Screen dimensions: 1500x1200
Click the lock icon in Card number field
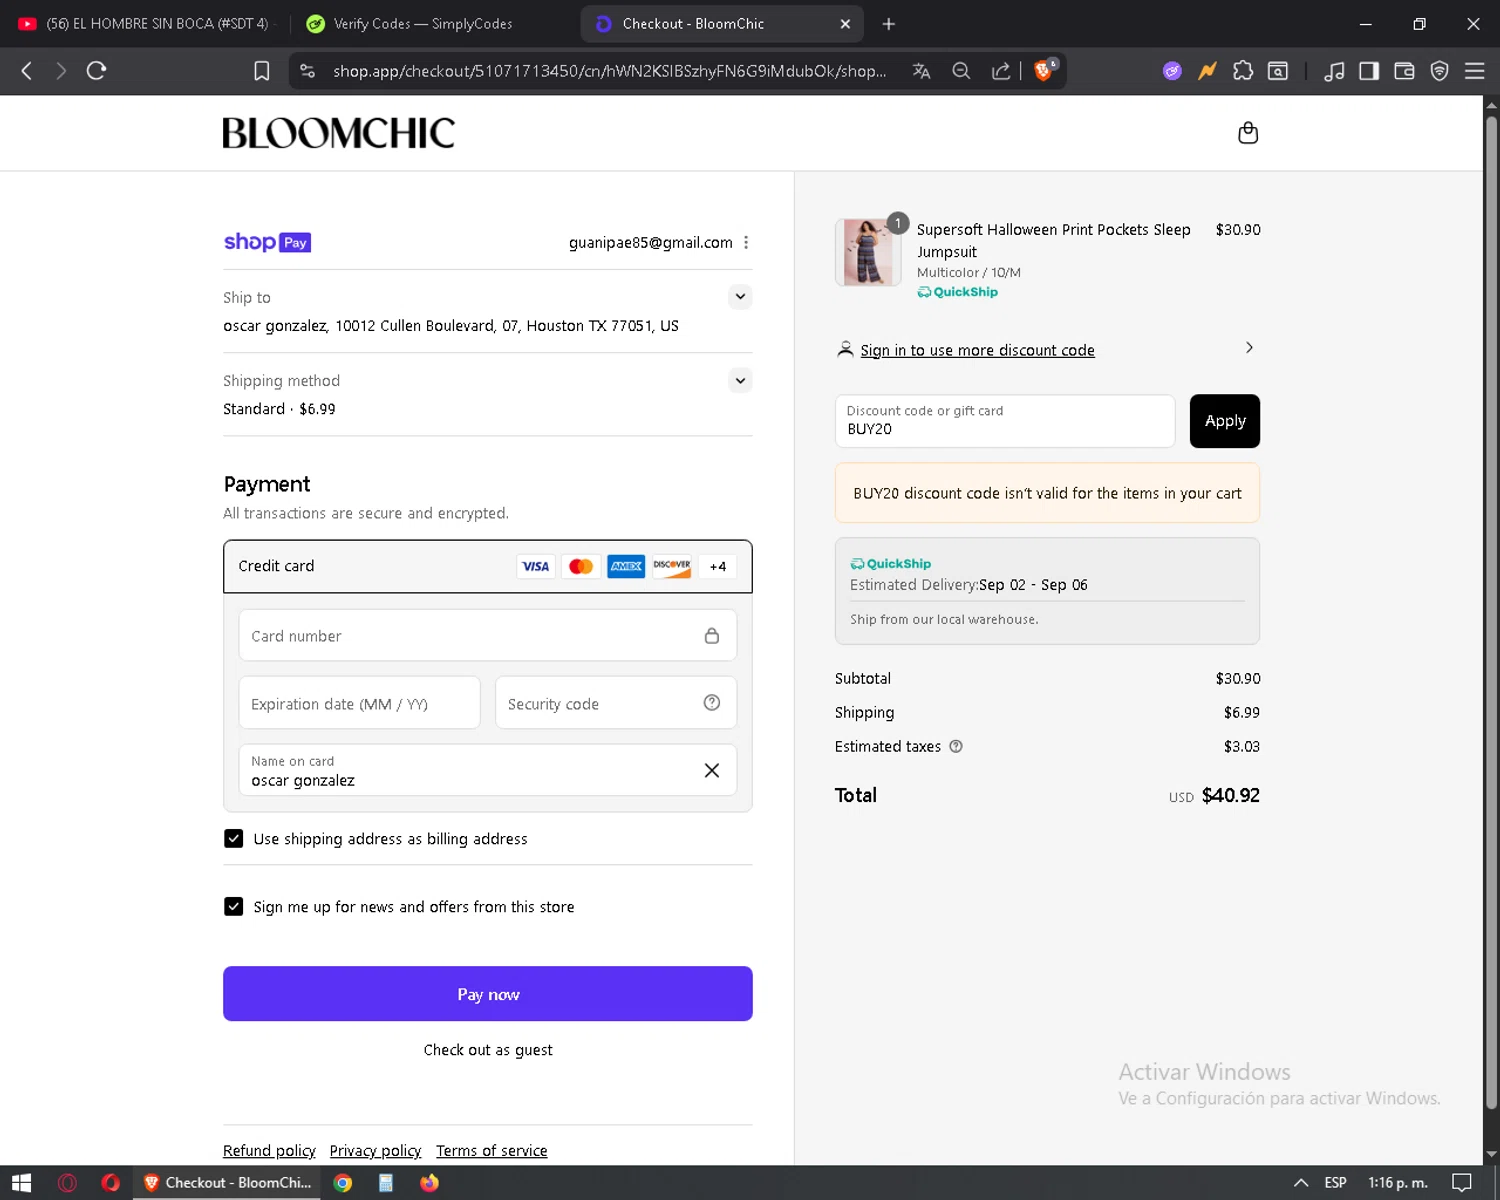click(711, 636)
